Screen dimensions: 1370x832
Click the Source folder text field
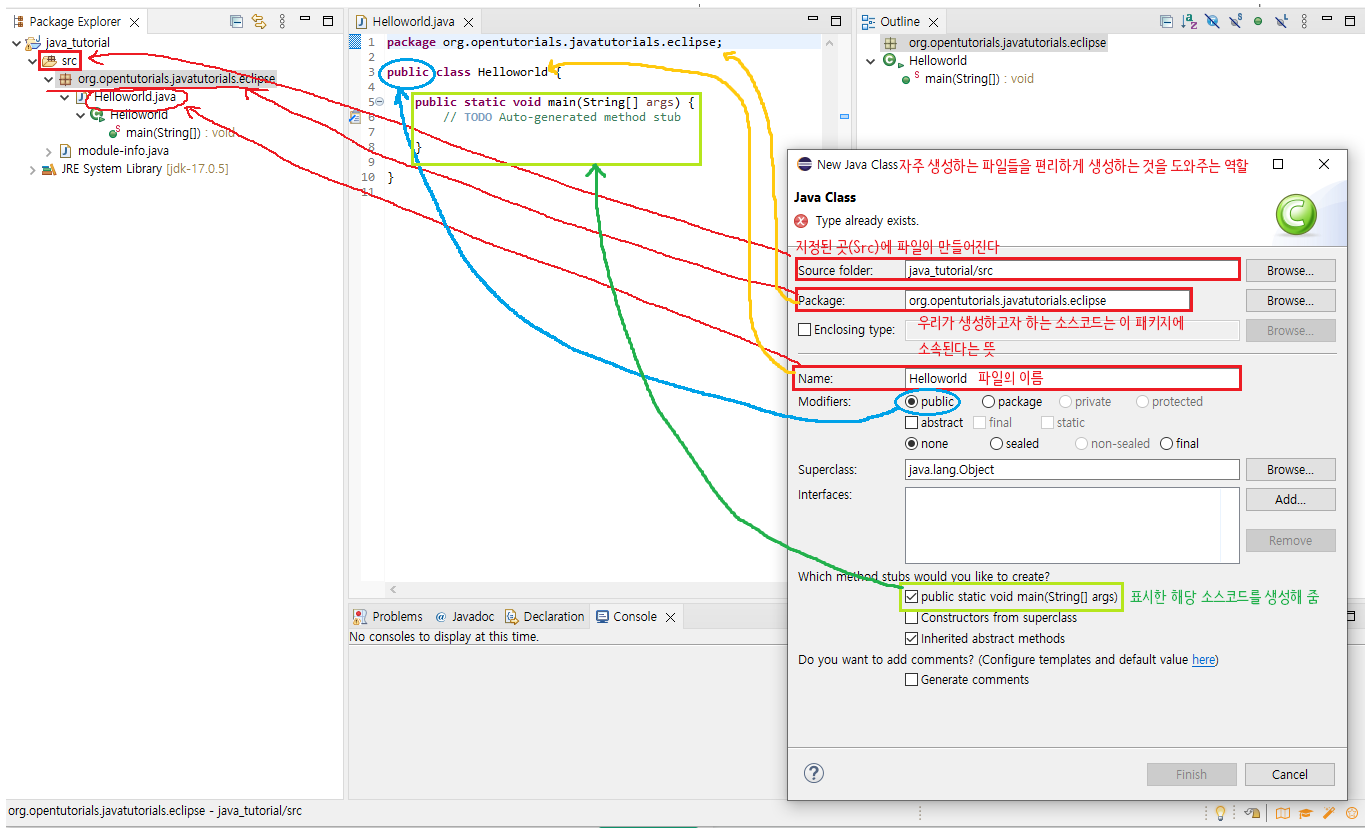tap(1072, 270)
